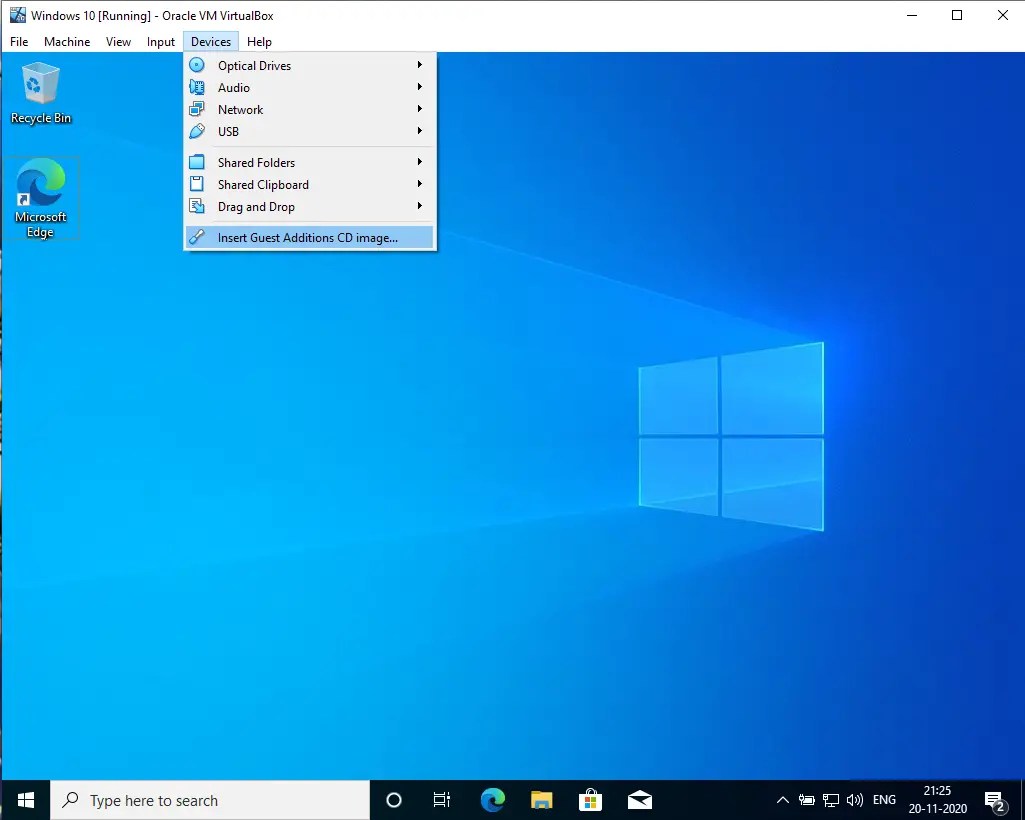Click the Shared Clipboard icon

[197, 184]
